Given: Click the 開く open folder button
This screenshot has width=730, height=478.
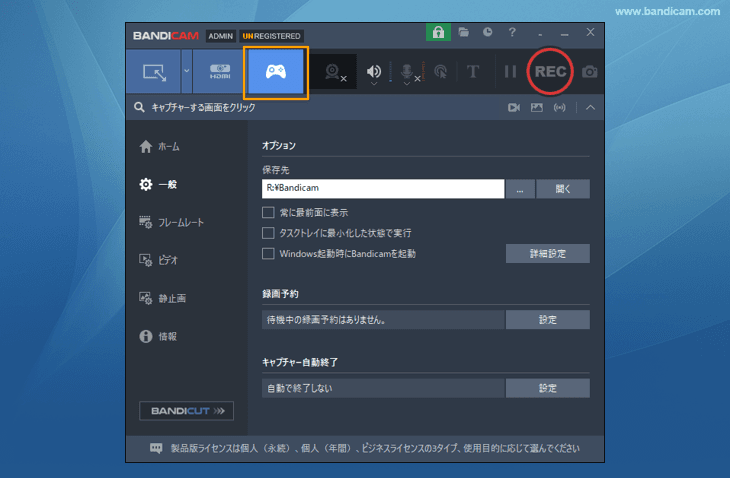Looking at the screenshot, I should click(563, 189).
